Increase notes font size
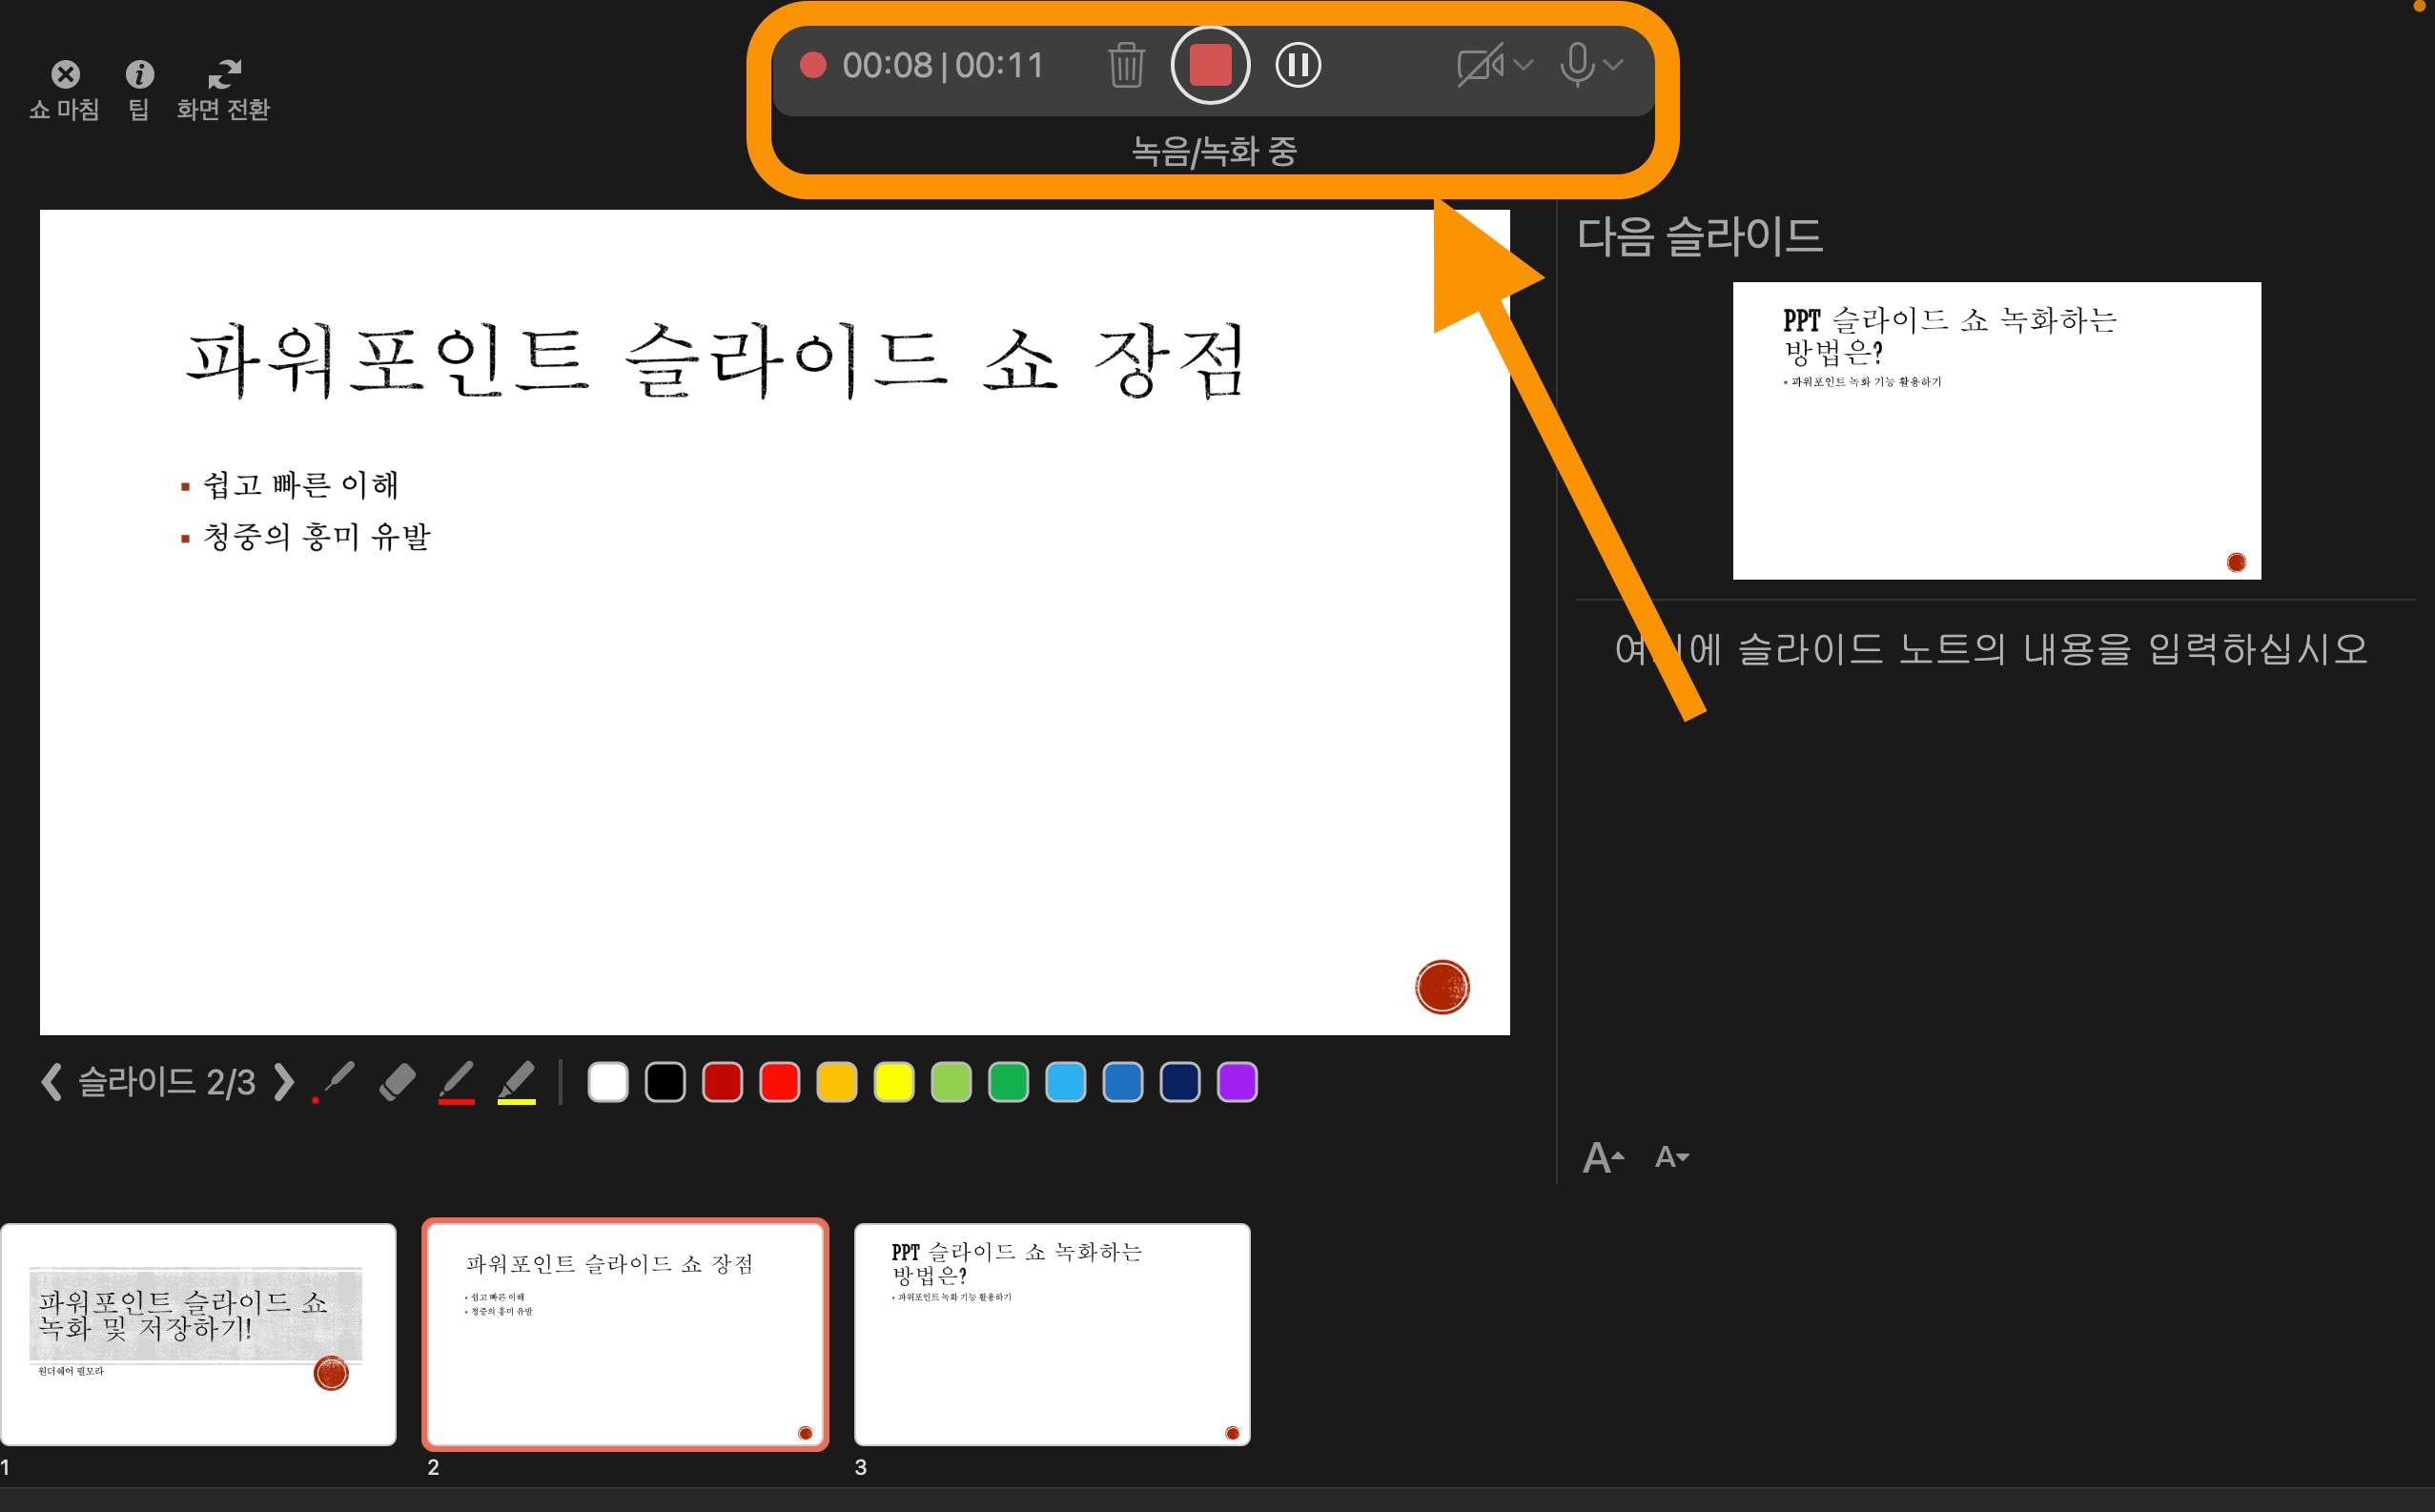This screenshot has width=2435, height=1512. tap(1603, 1158)
